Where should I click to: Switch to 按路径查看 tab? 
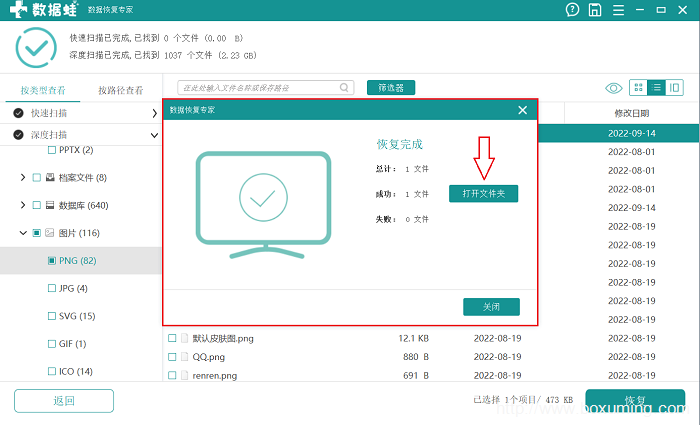121,91
